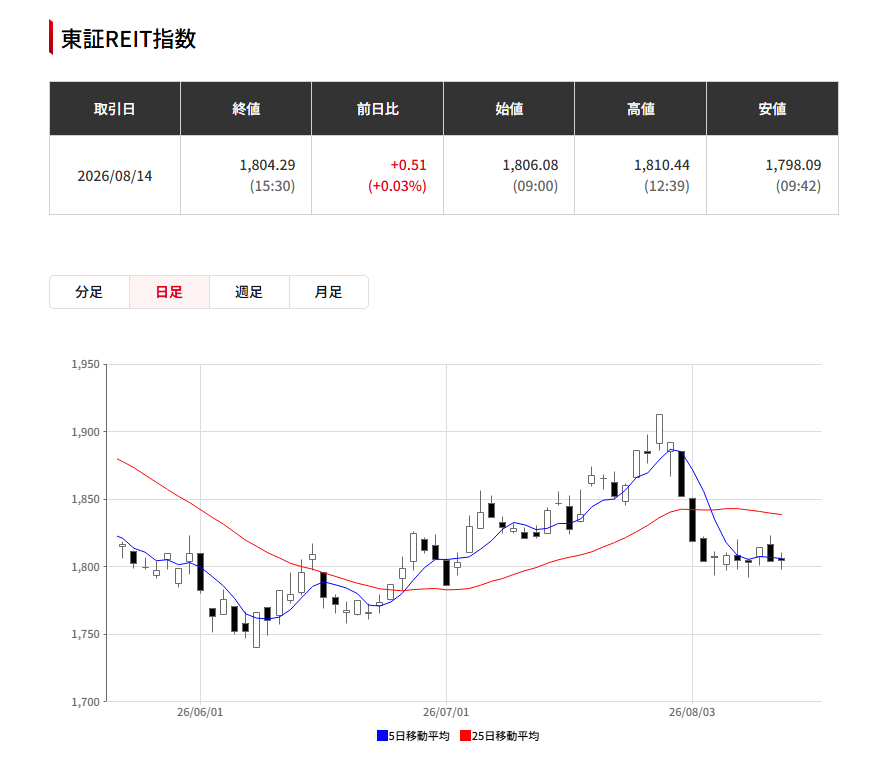Screen dimensions: 880x767
Task: Click the 26/07/01 x-axis date label
Action: coord(446,712)
